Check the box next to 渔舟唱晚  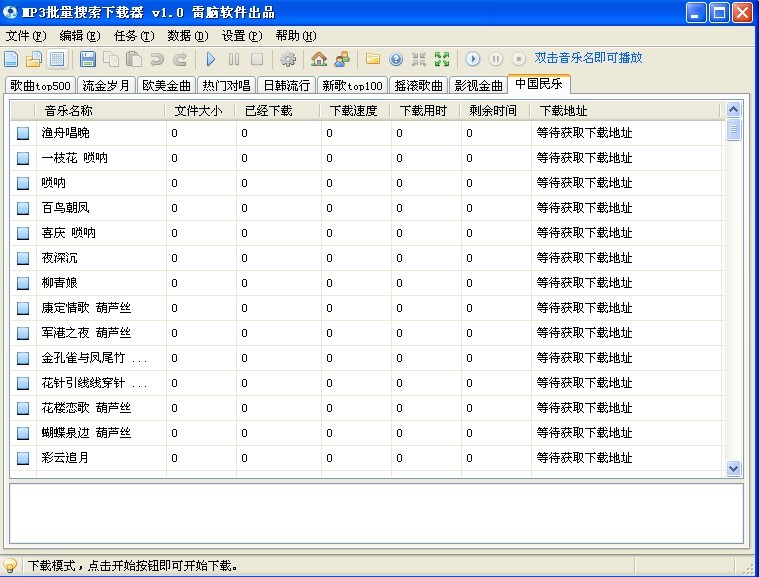(x=23, y=133)
